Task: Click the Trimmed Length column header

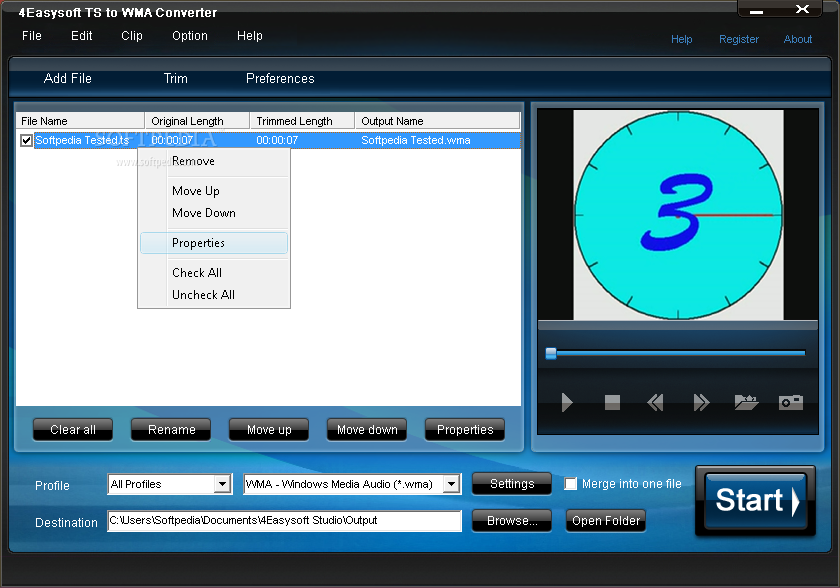Action: pos(302,121)
